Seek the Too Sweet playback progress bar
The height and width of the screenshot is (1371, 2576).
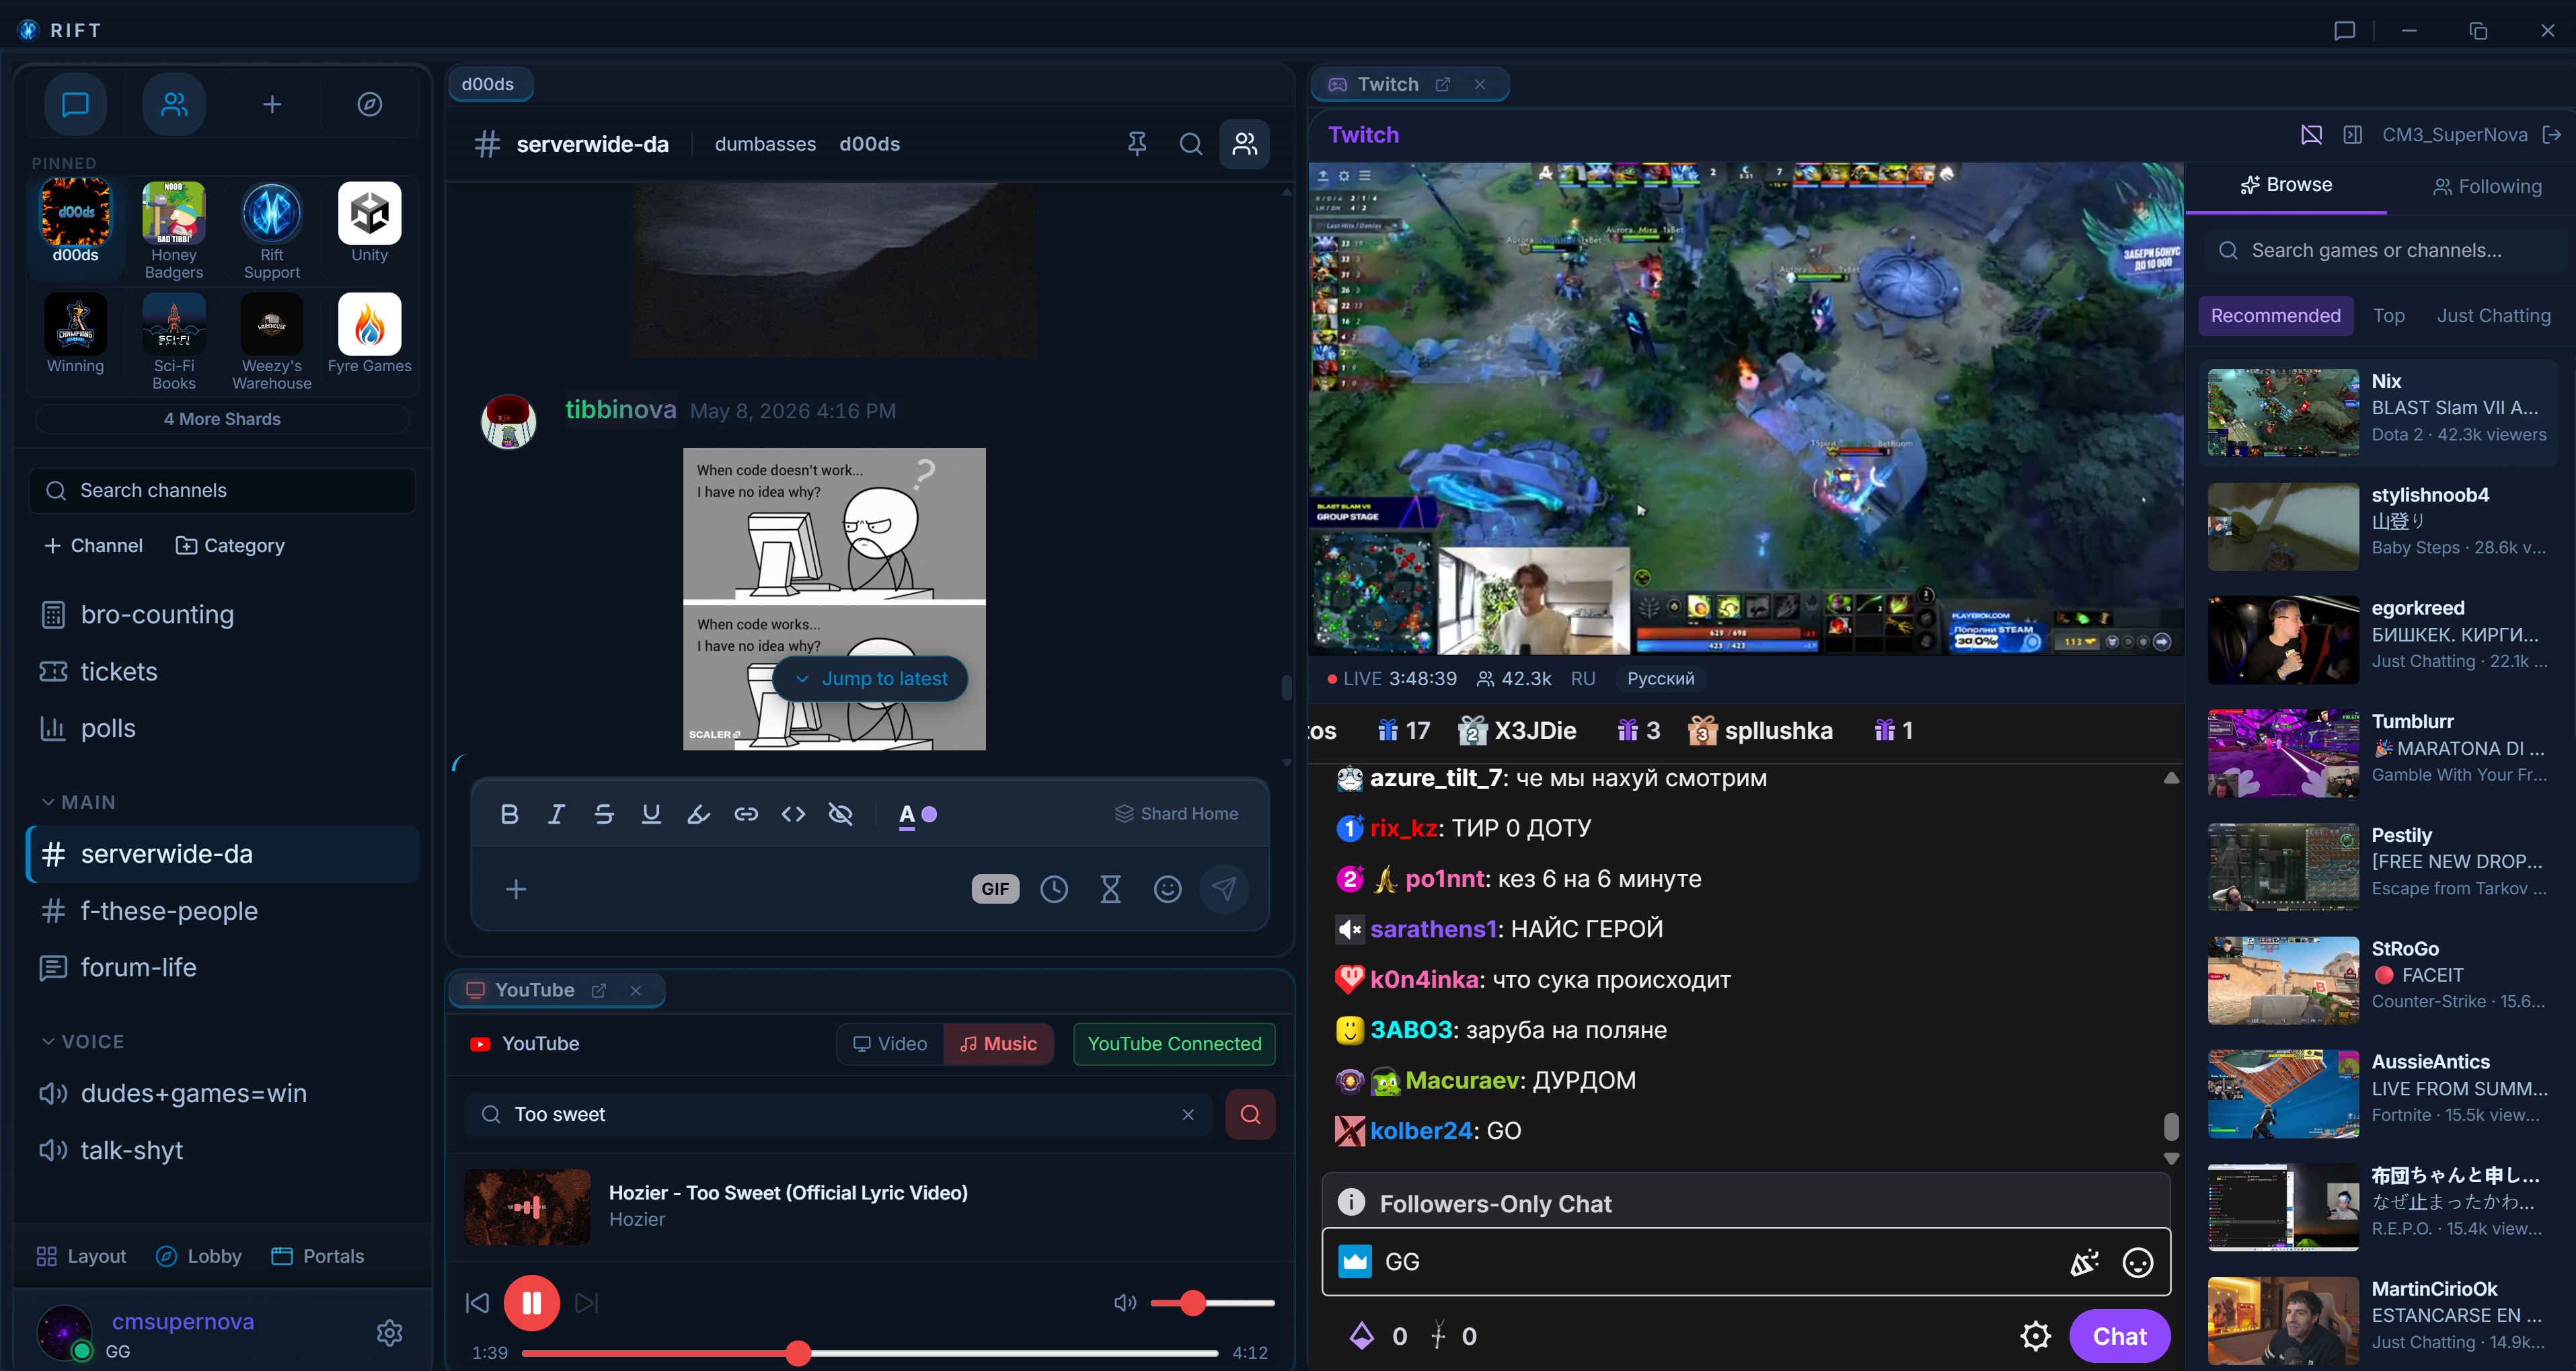click(x=869, y=1353)
